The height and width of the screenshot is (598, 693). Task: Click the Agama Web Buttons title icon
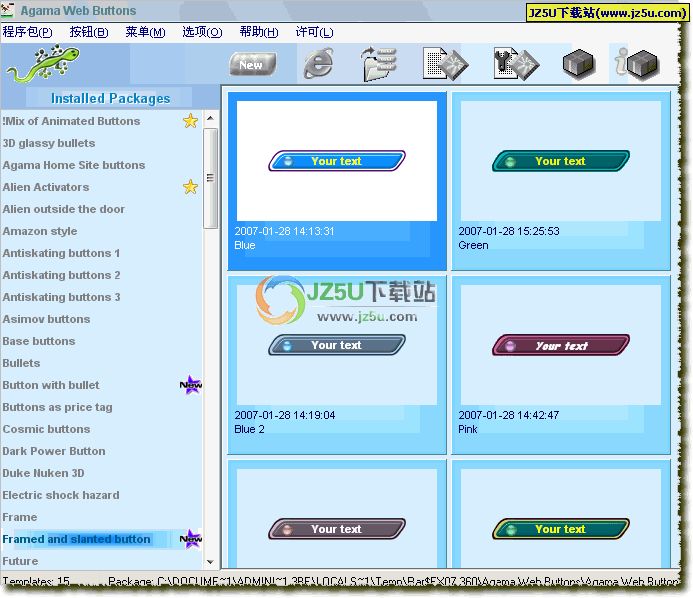8,10
